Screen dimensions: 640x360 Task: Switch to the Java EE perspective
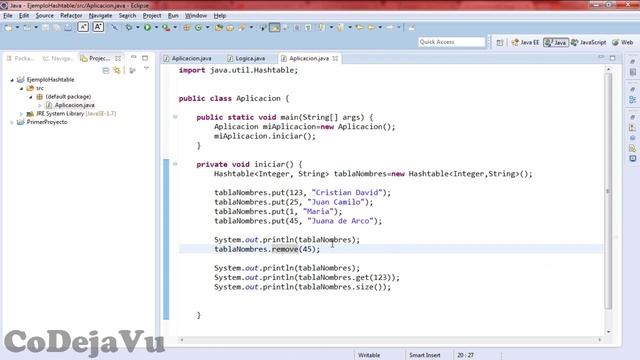(525, 42)
